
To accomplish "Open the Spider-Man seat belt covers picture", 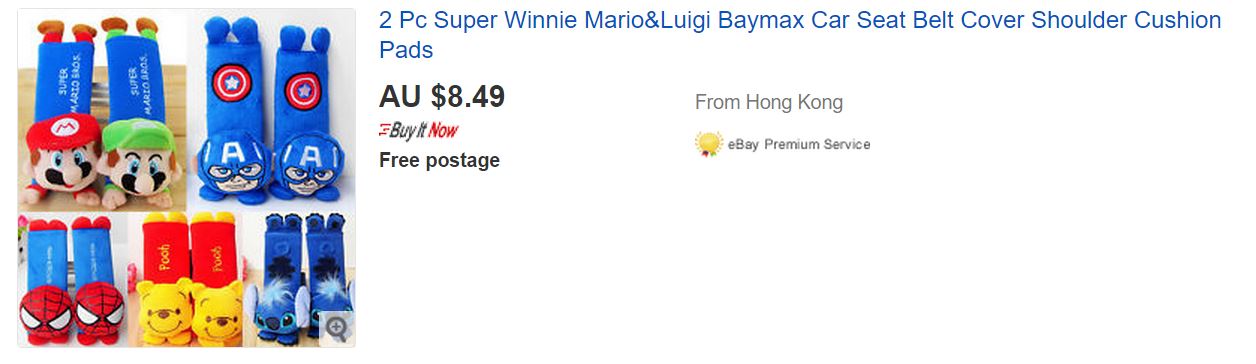I will [73, 279].
